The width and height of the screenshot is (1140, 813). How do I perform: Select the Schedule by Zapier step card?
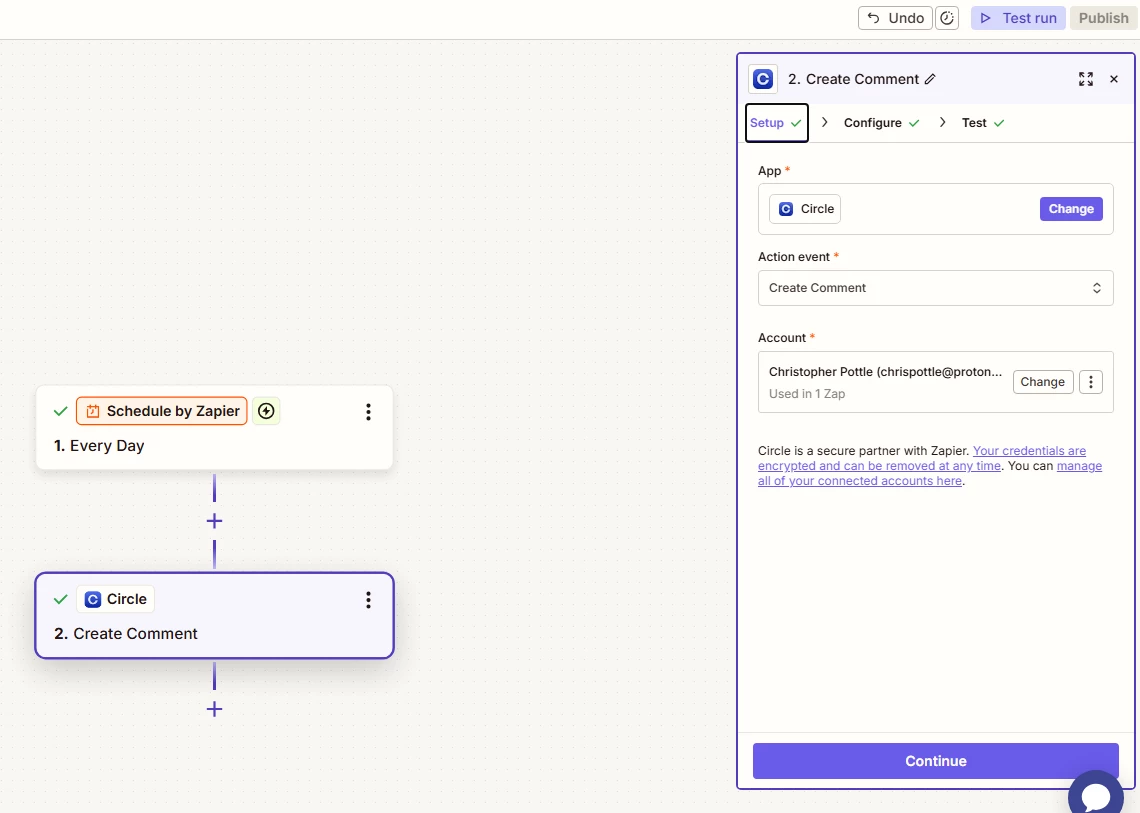(214, 428)
